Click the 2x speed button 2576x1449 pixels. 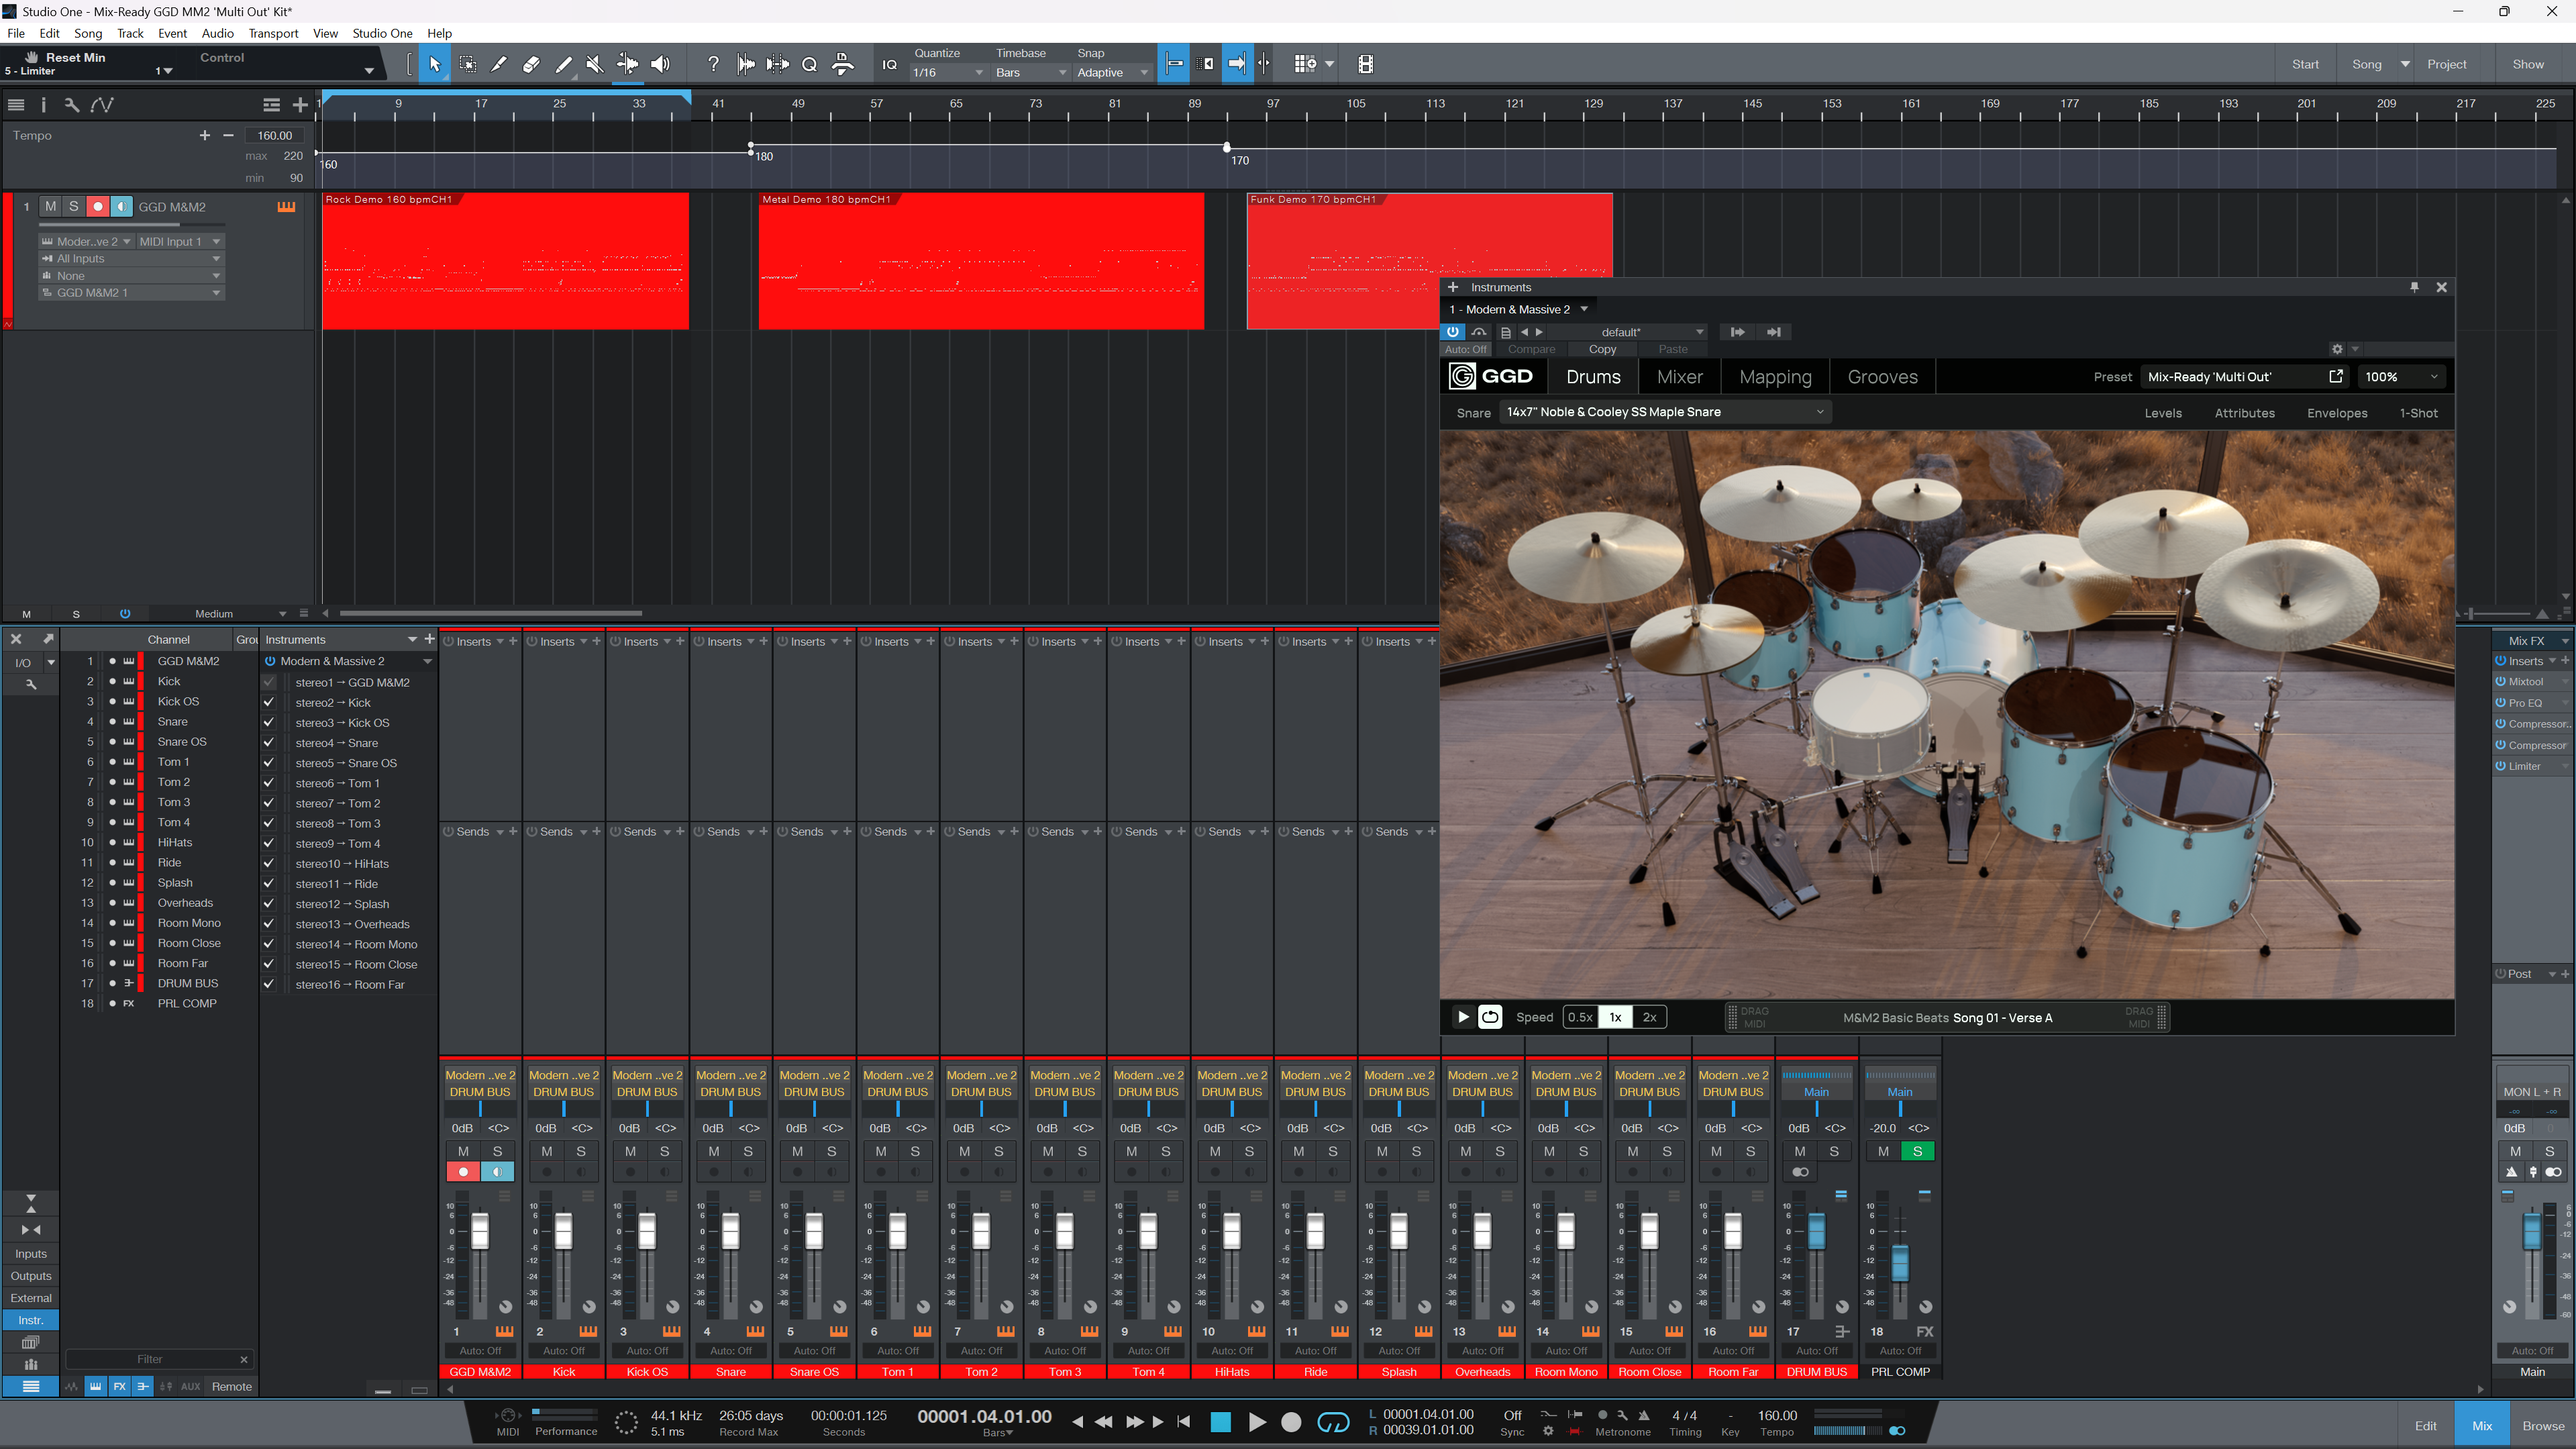1649,1017
